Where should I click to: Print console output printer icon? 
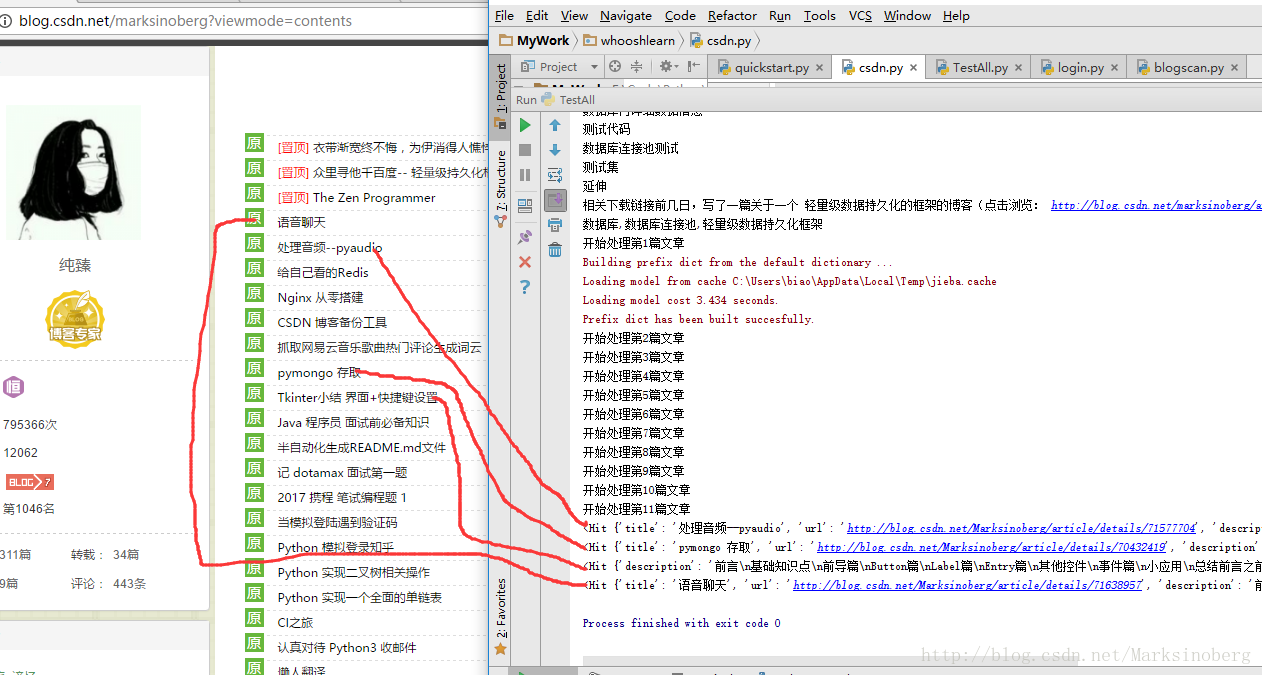click(555, 225)
